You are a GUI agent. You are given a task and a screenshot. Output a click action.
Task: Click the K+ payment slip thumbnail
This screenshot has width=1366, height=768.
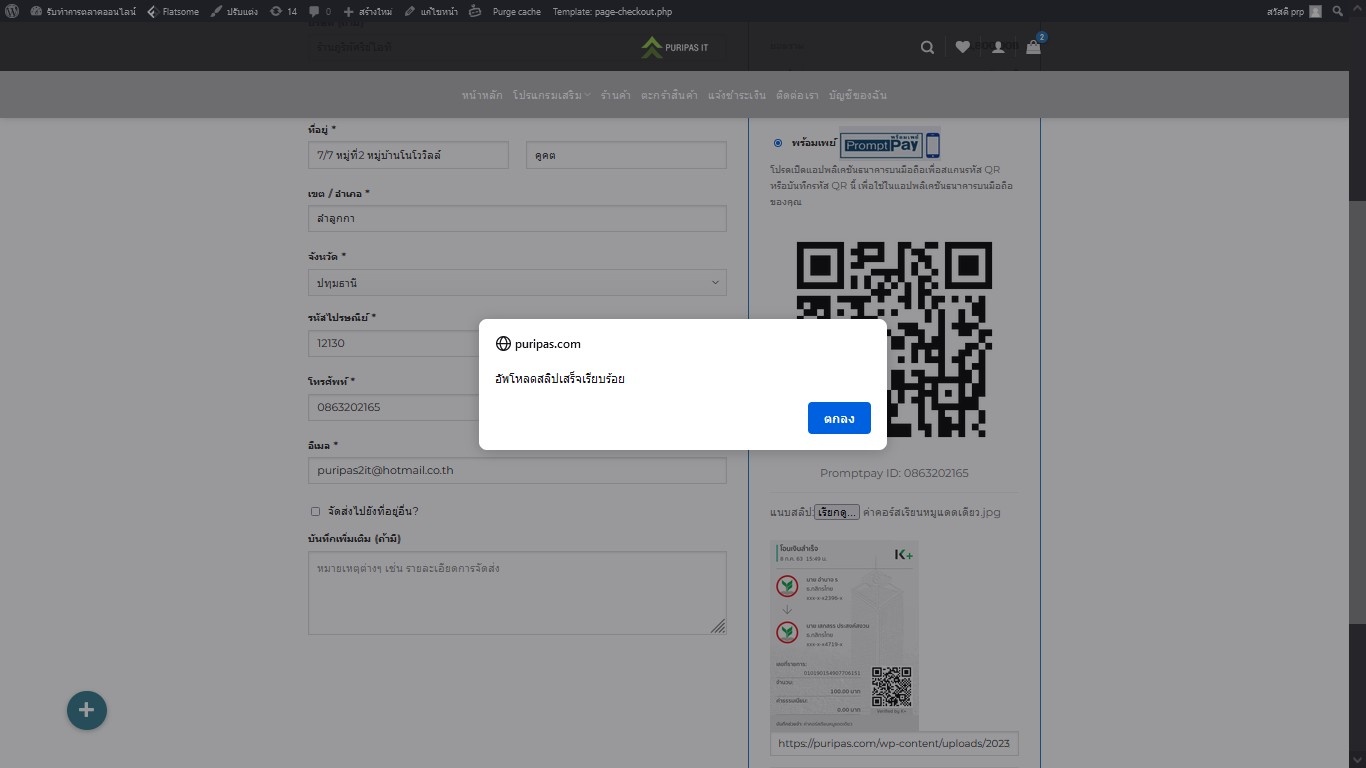tap(844, 635)
